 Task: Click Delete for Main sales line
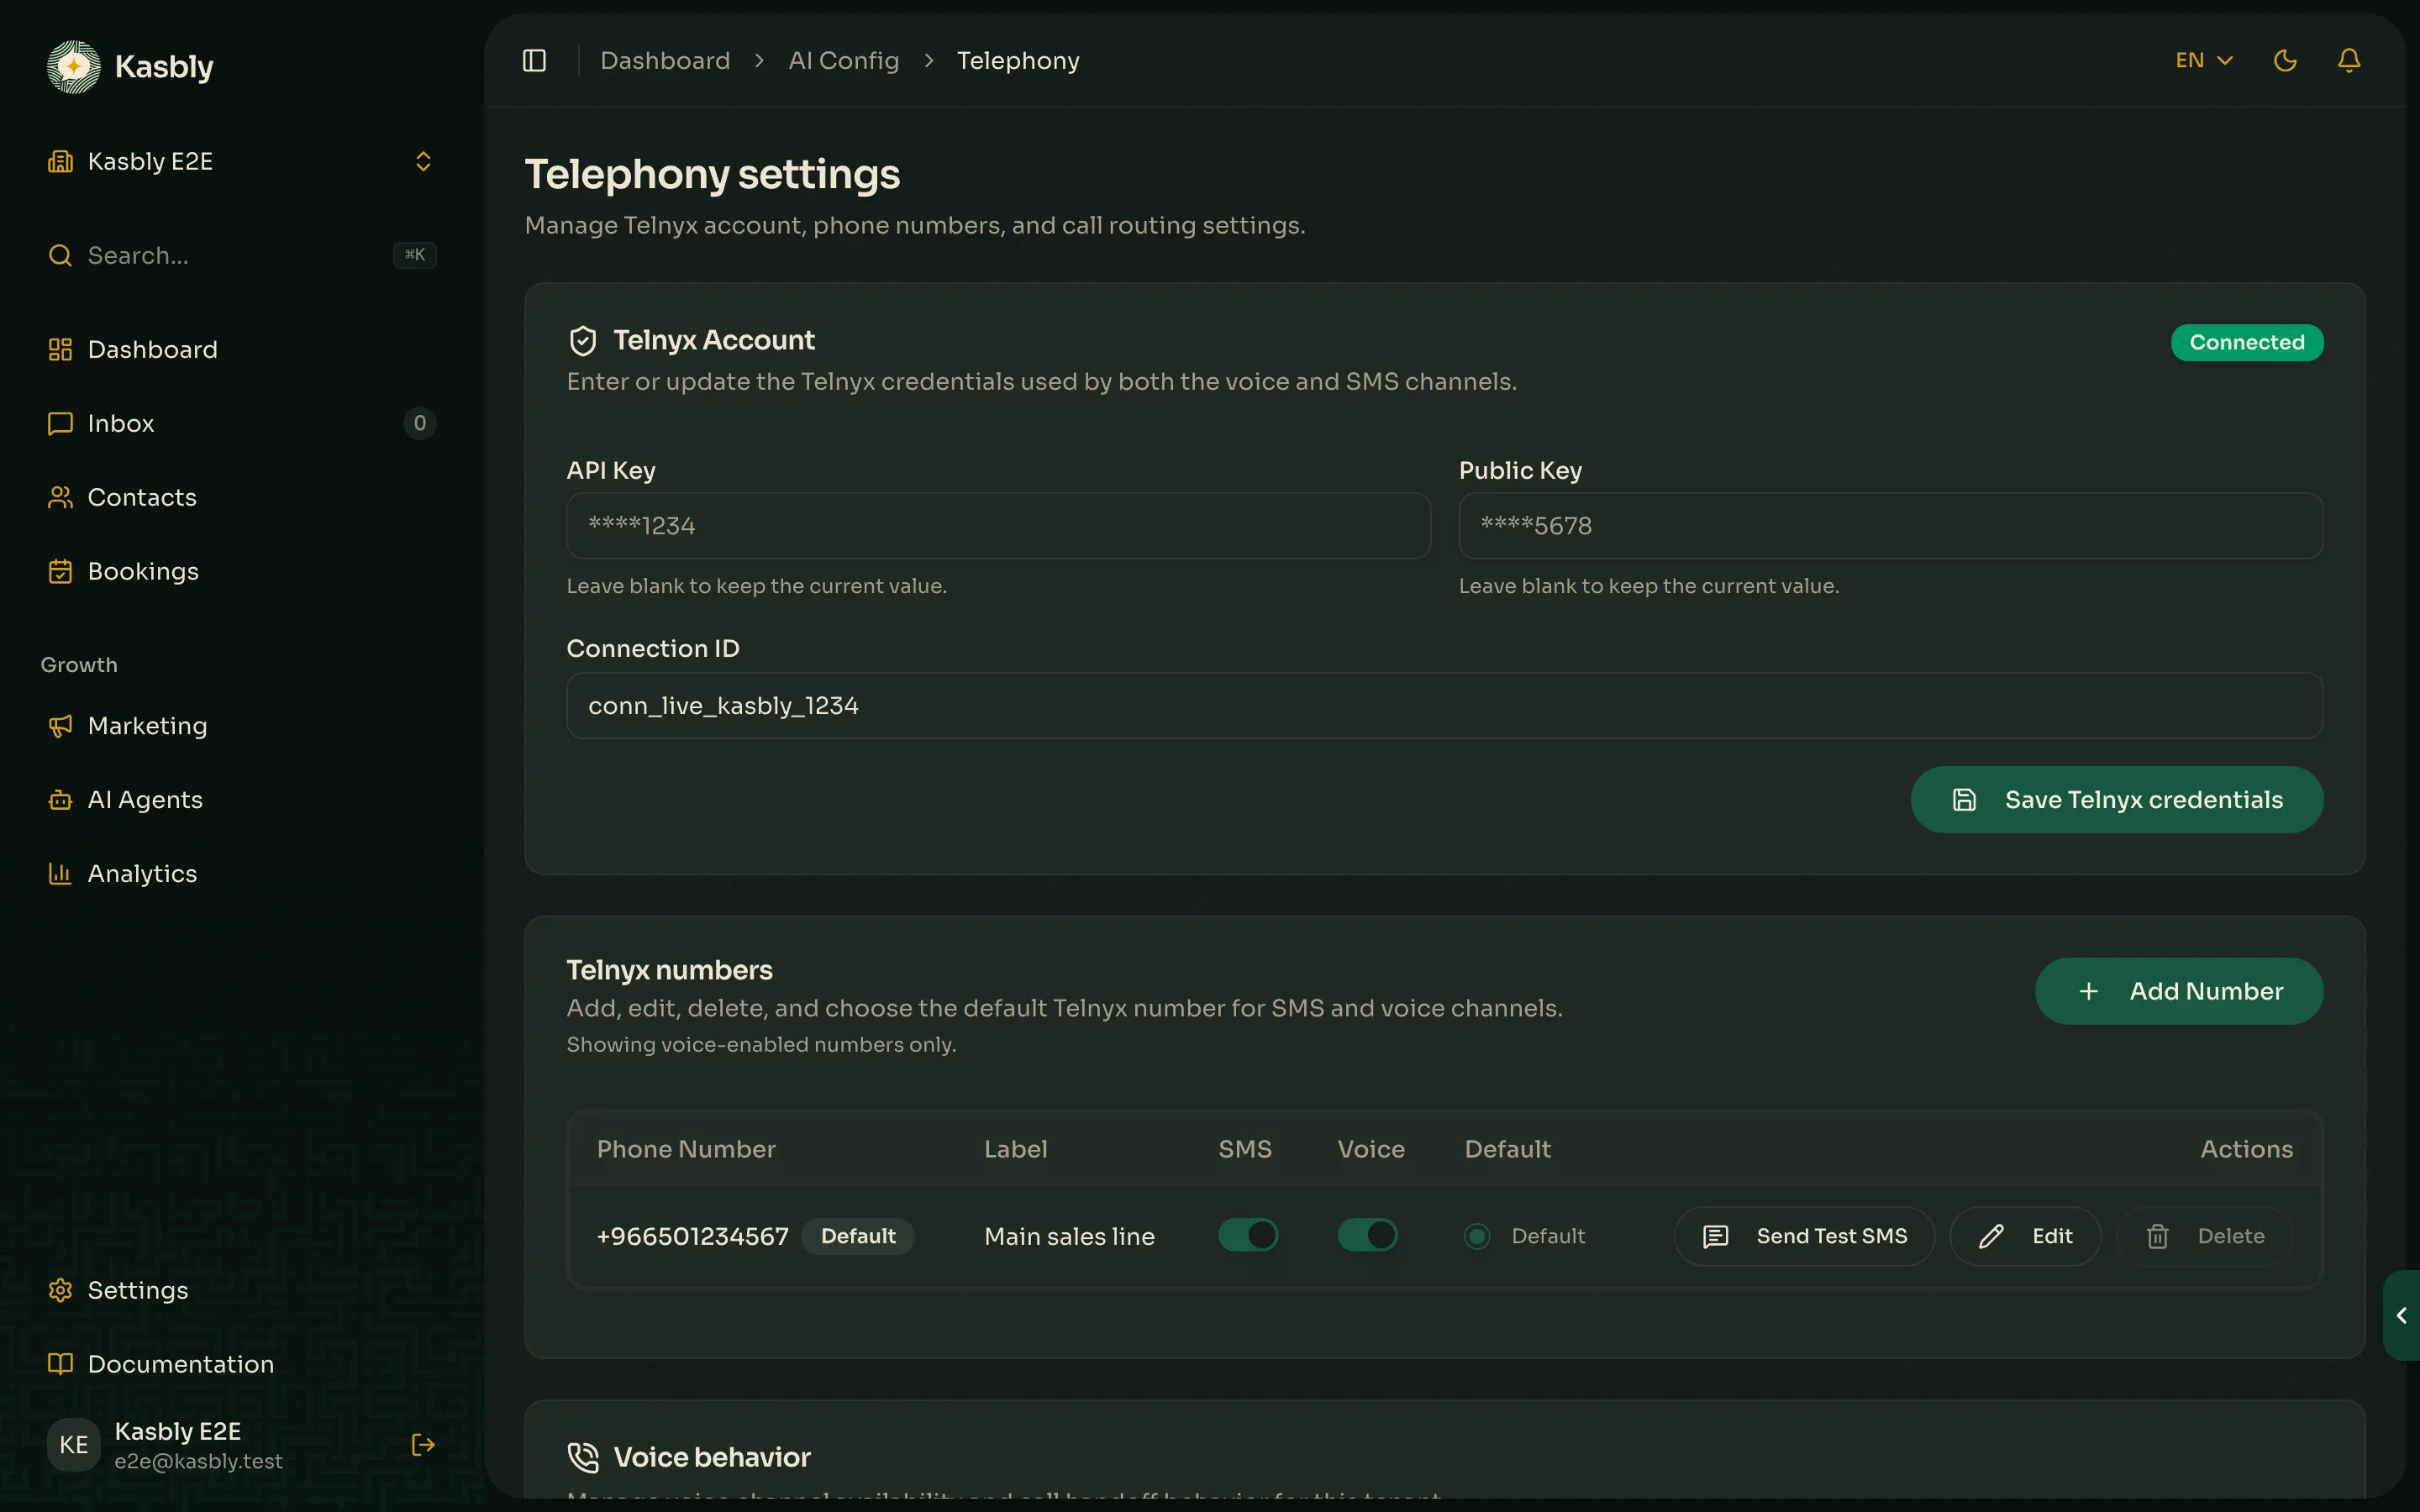(2204, 1237)
